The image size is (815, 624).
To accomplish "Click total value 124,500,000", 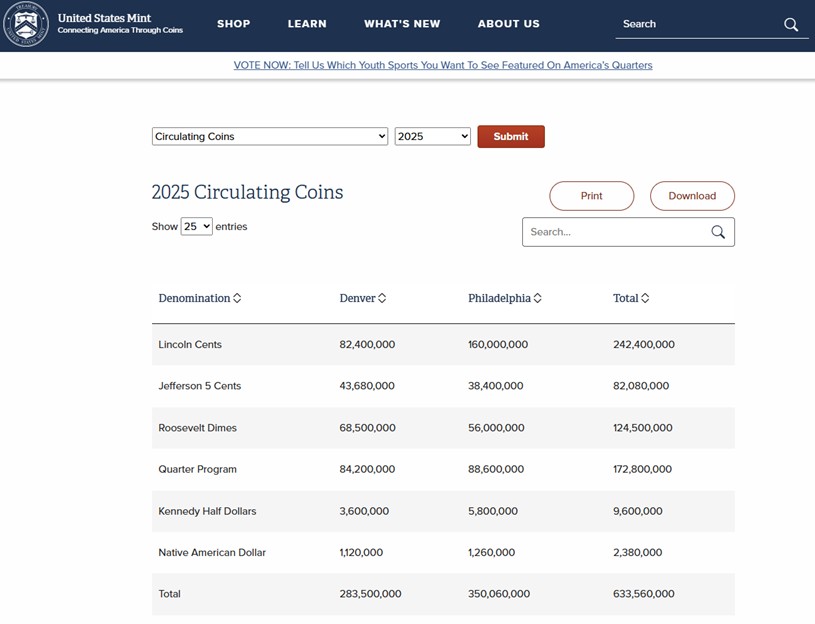I will coord(642,428).
